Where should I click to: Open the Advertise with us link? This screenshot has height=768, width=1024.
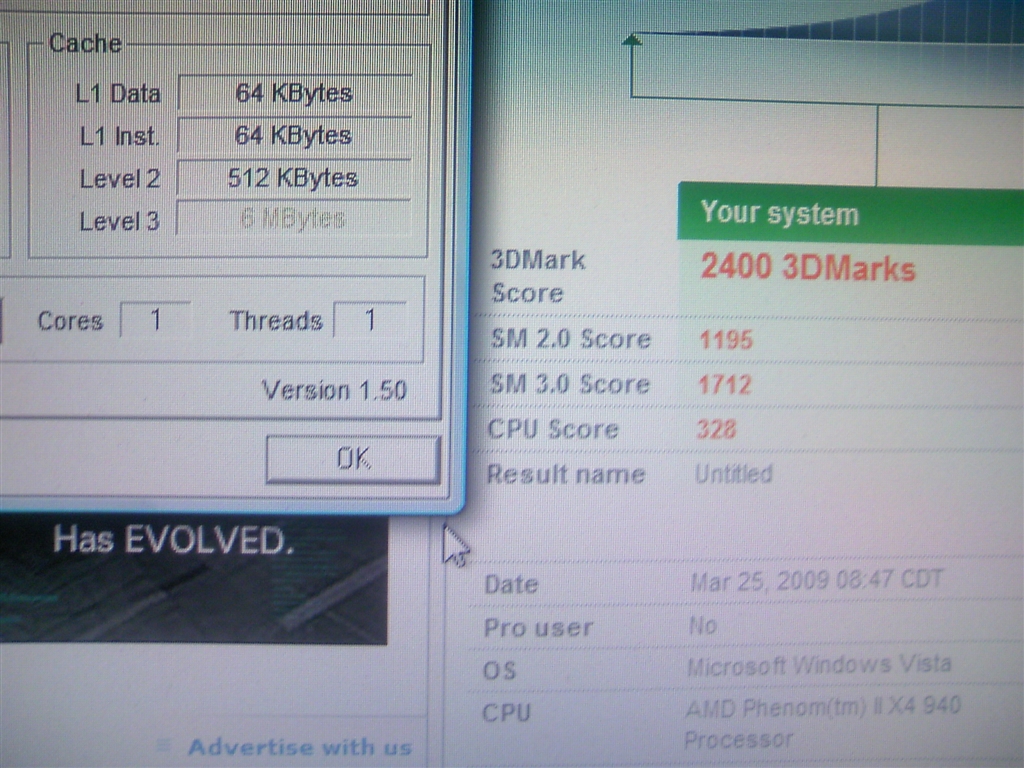(x=300, y=746)
